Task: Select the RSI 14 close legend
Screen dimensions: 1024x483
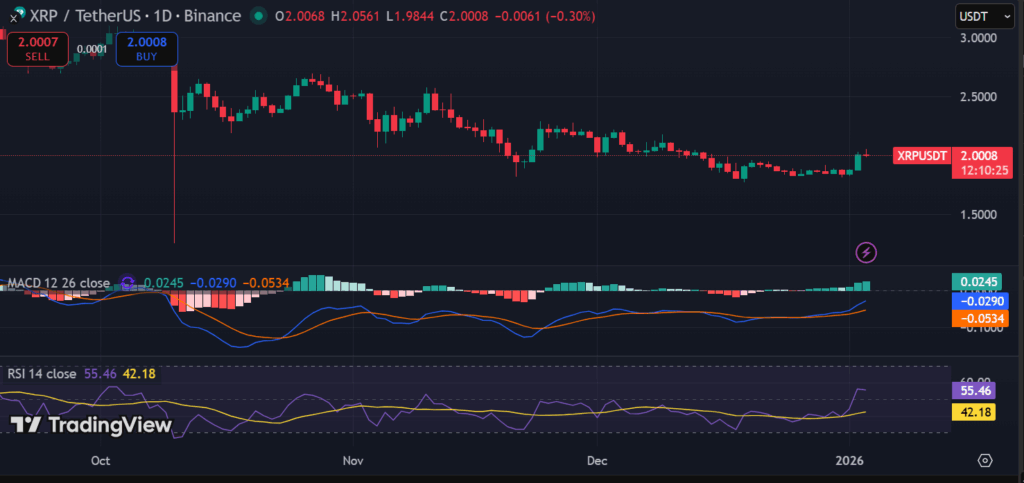Action: click(x=41, y=374)
